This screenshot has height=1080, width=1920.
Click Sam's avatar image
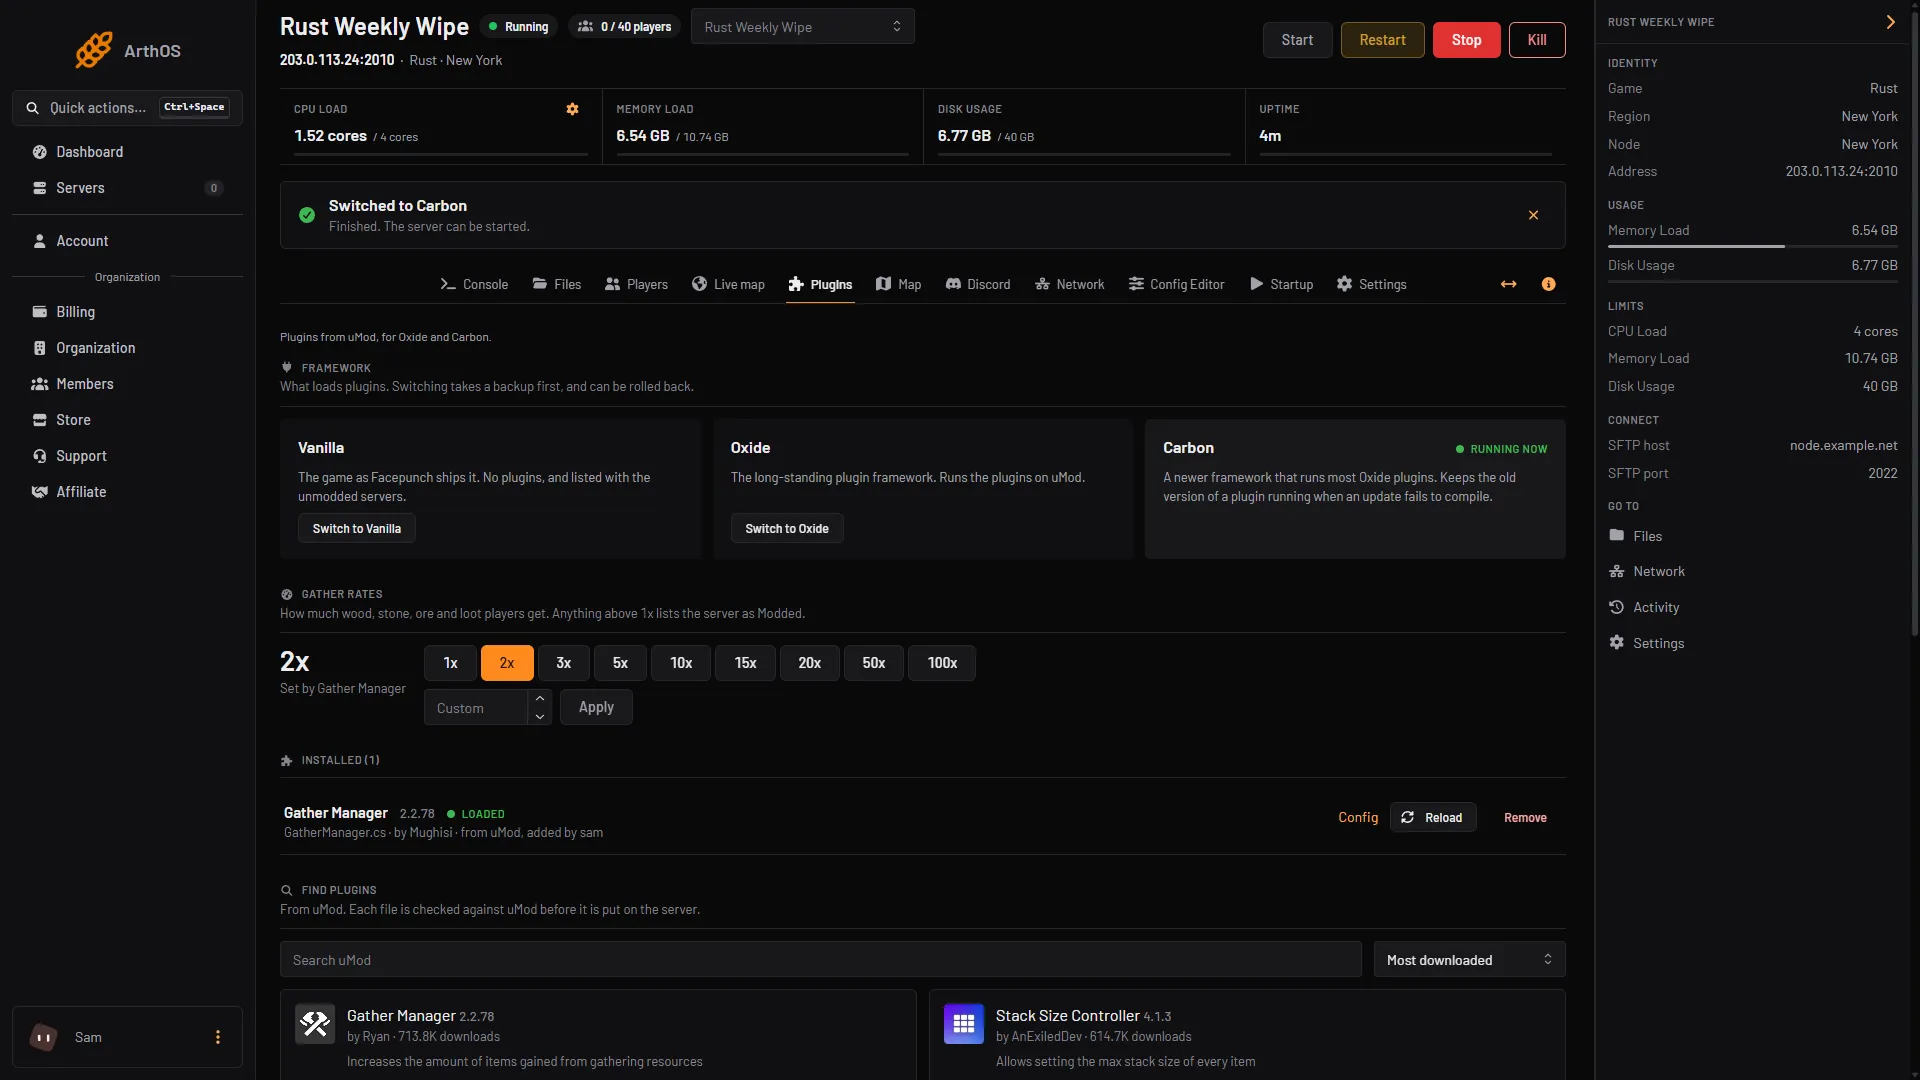tap(44, 1037)
